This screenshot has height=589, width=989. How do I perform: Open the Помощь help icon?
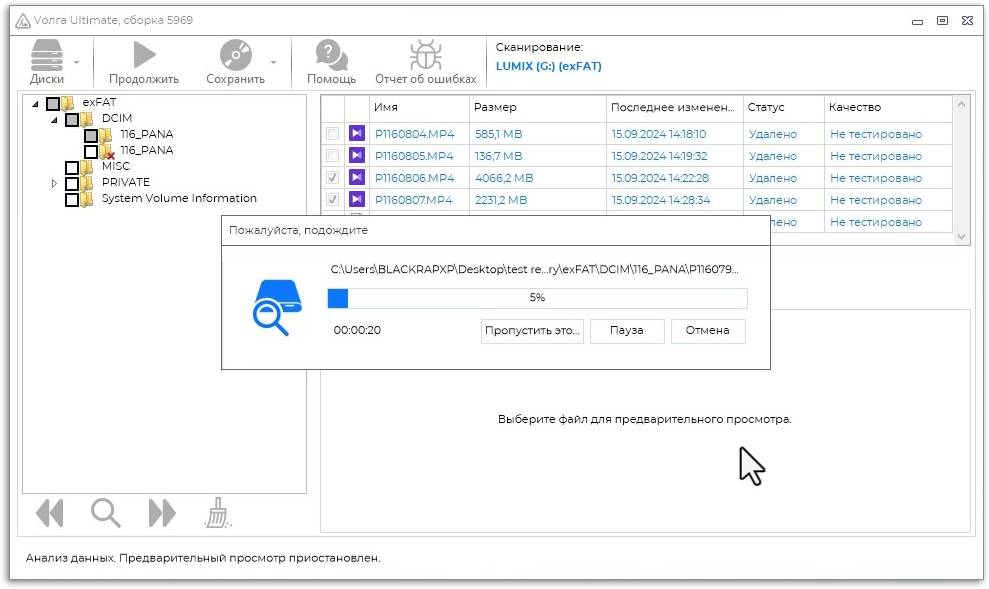coord(331,55)
